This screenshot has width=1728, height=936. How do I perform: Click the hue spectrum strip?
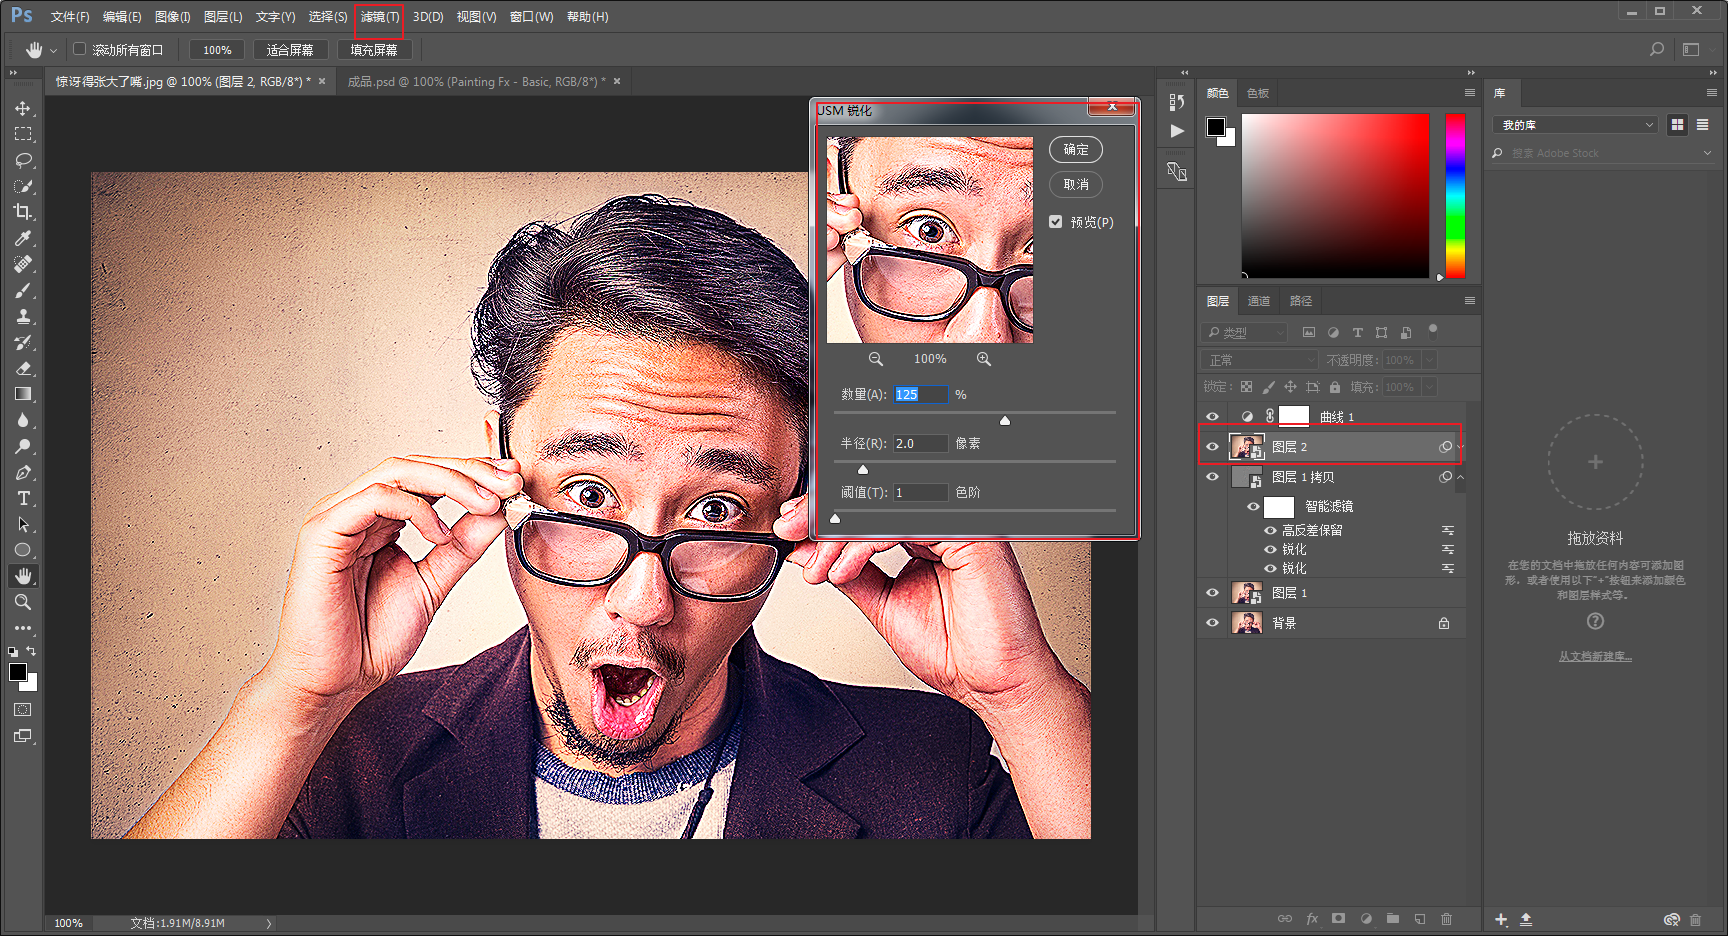pyautogui.click(x=1455, y=195)
